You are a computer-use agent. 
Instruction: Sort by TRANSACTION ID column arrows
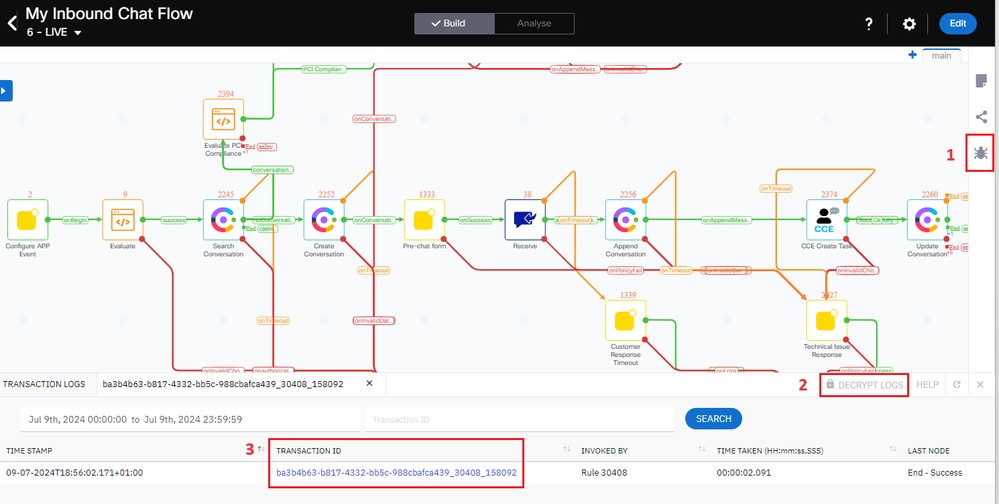566,450
